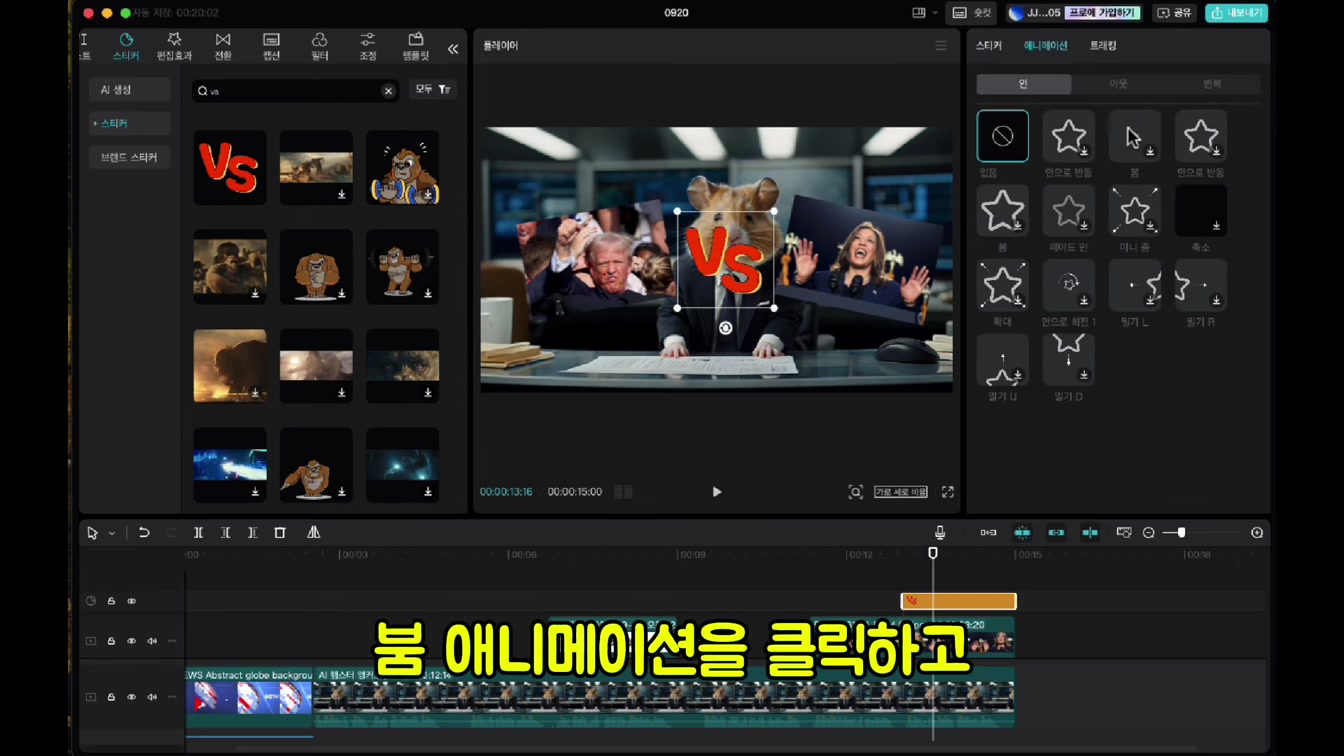Click the preview zoom-to-fit focus icon

pyautogui.click(x=856, y=492)
